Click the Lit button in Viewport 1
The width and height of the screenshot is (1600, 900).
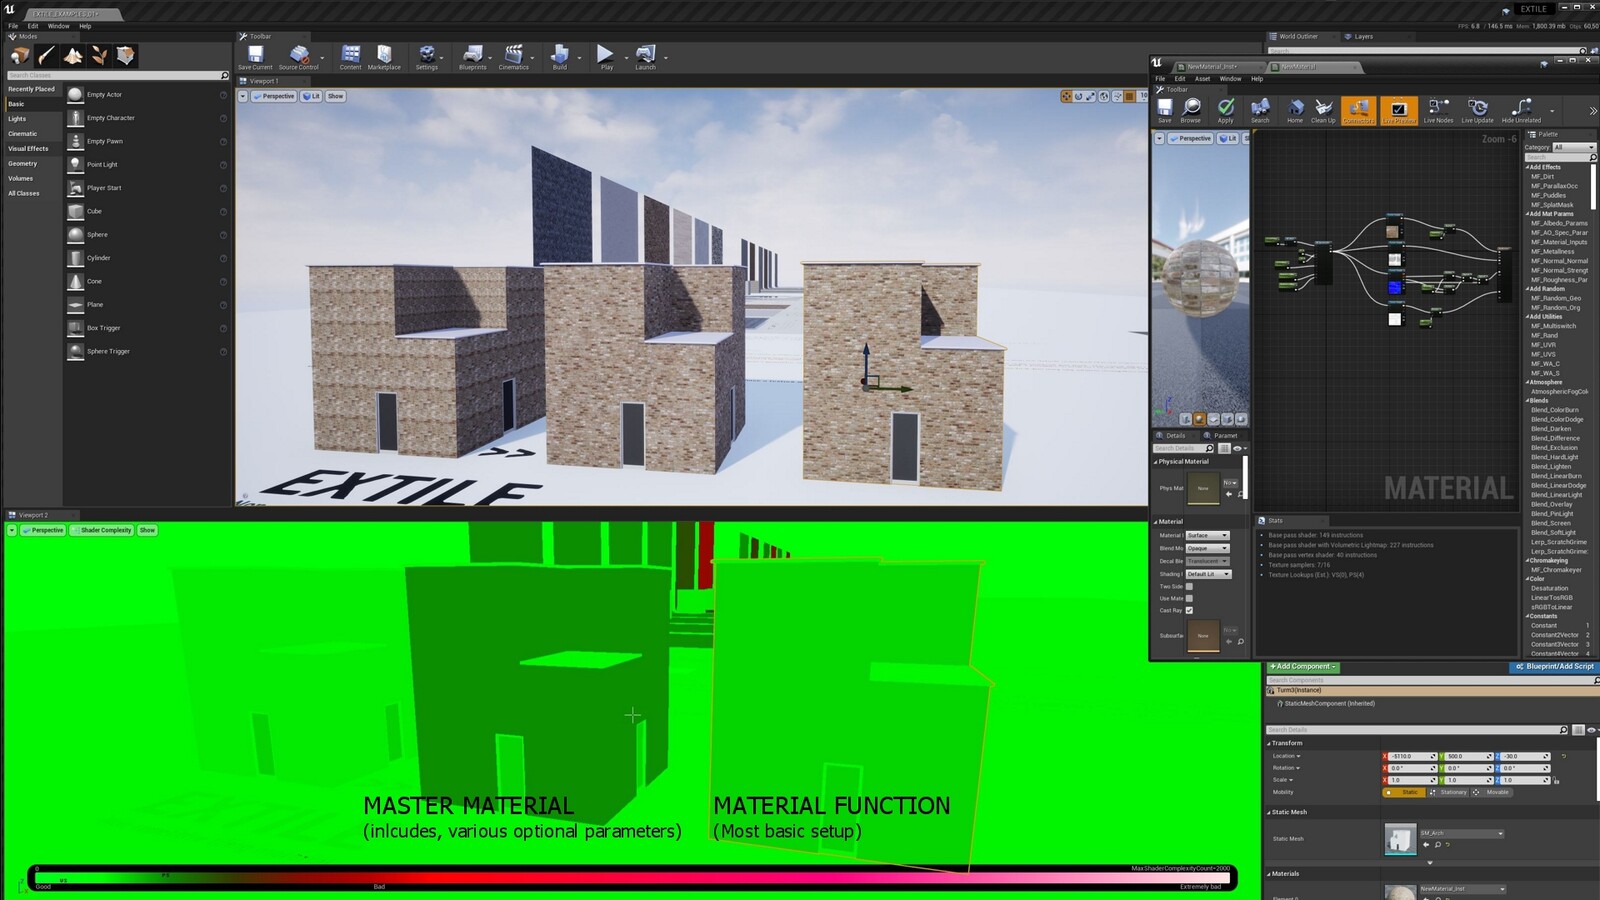click(311, 96)
